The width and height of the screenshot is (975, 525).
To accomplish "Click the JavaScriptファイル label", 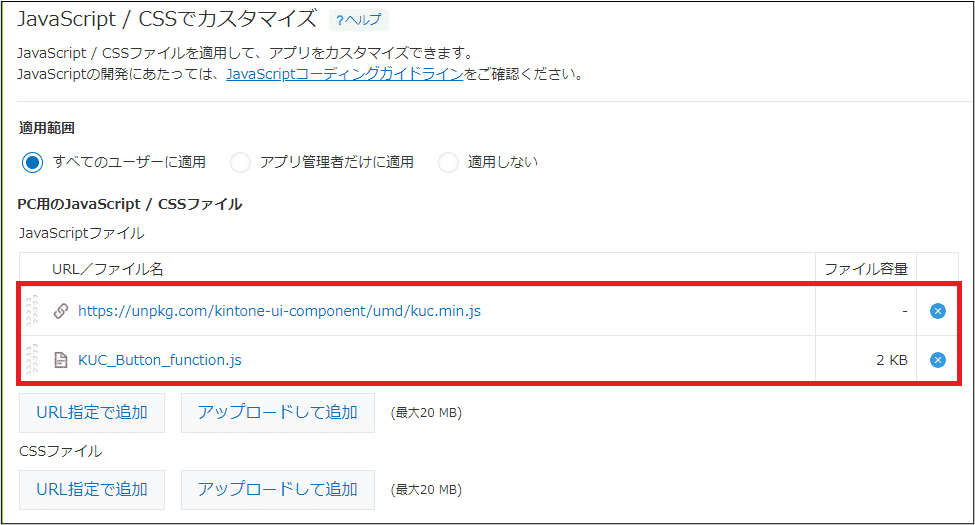I will point(81,233).
